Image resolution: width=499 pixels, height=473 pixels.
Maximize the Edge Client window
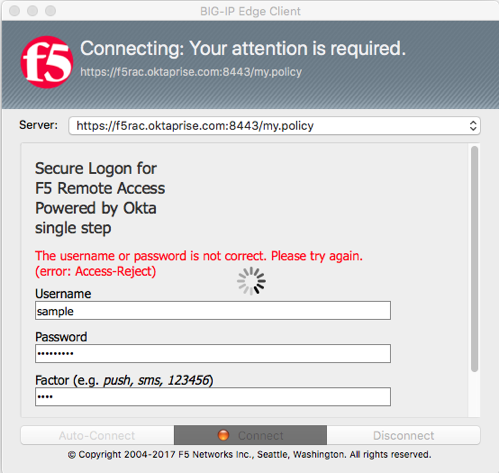click(51, 11)
